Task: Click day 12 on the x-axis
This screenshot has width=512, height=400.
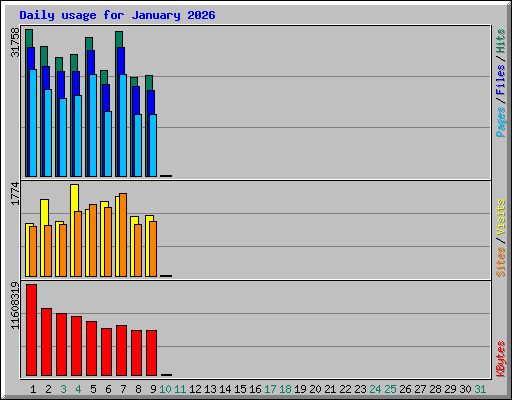Action: tap(195, 389)
